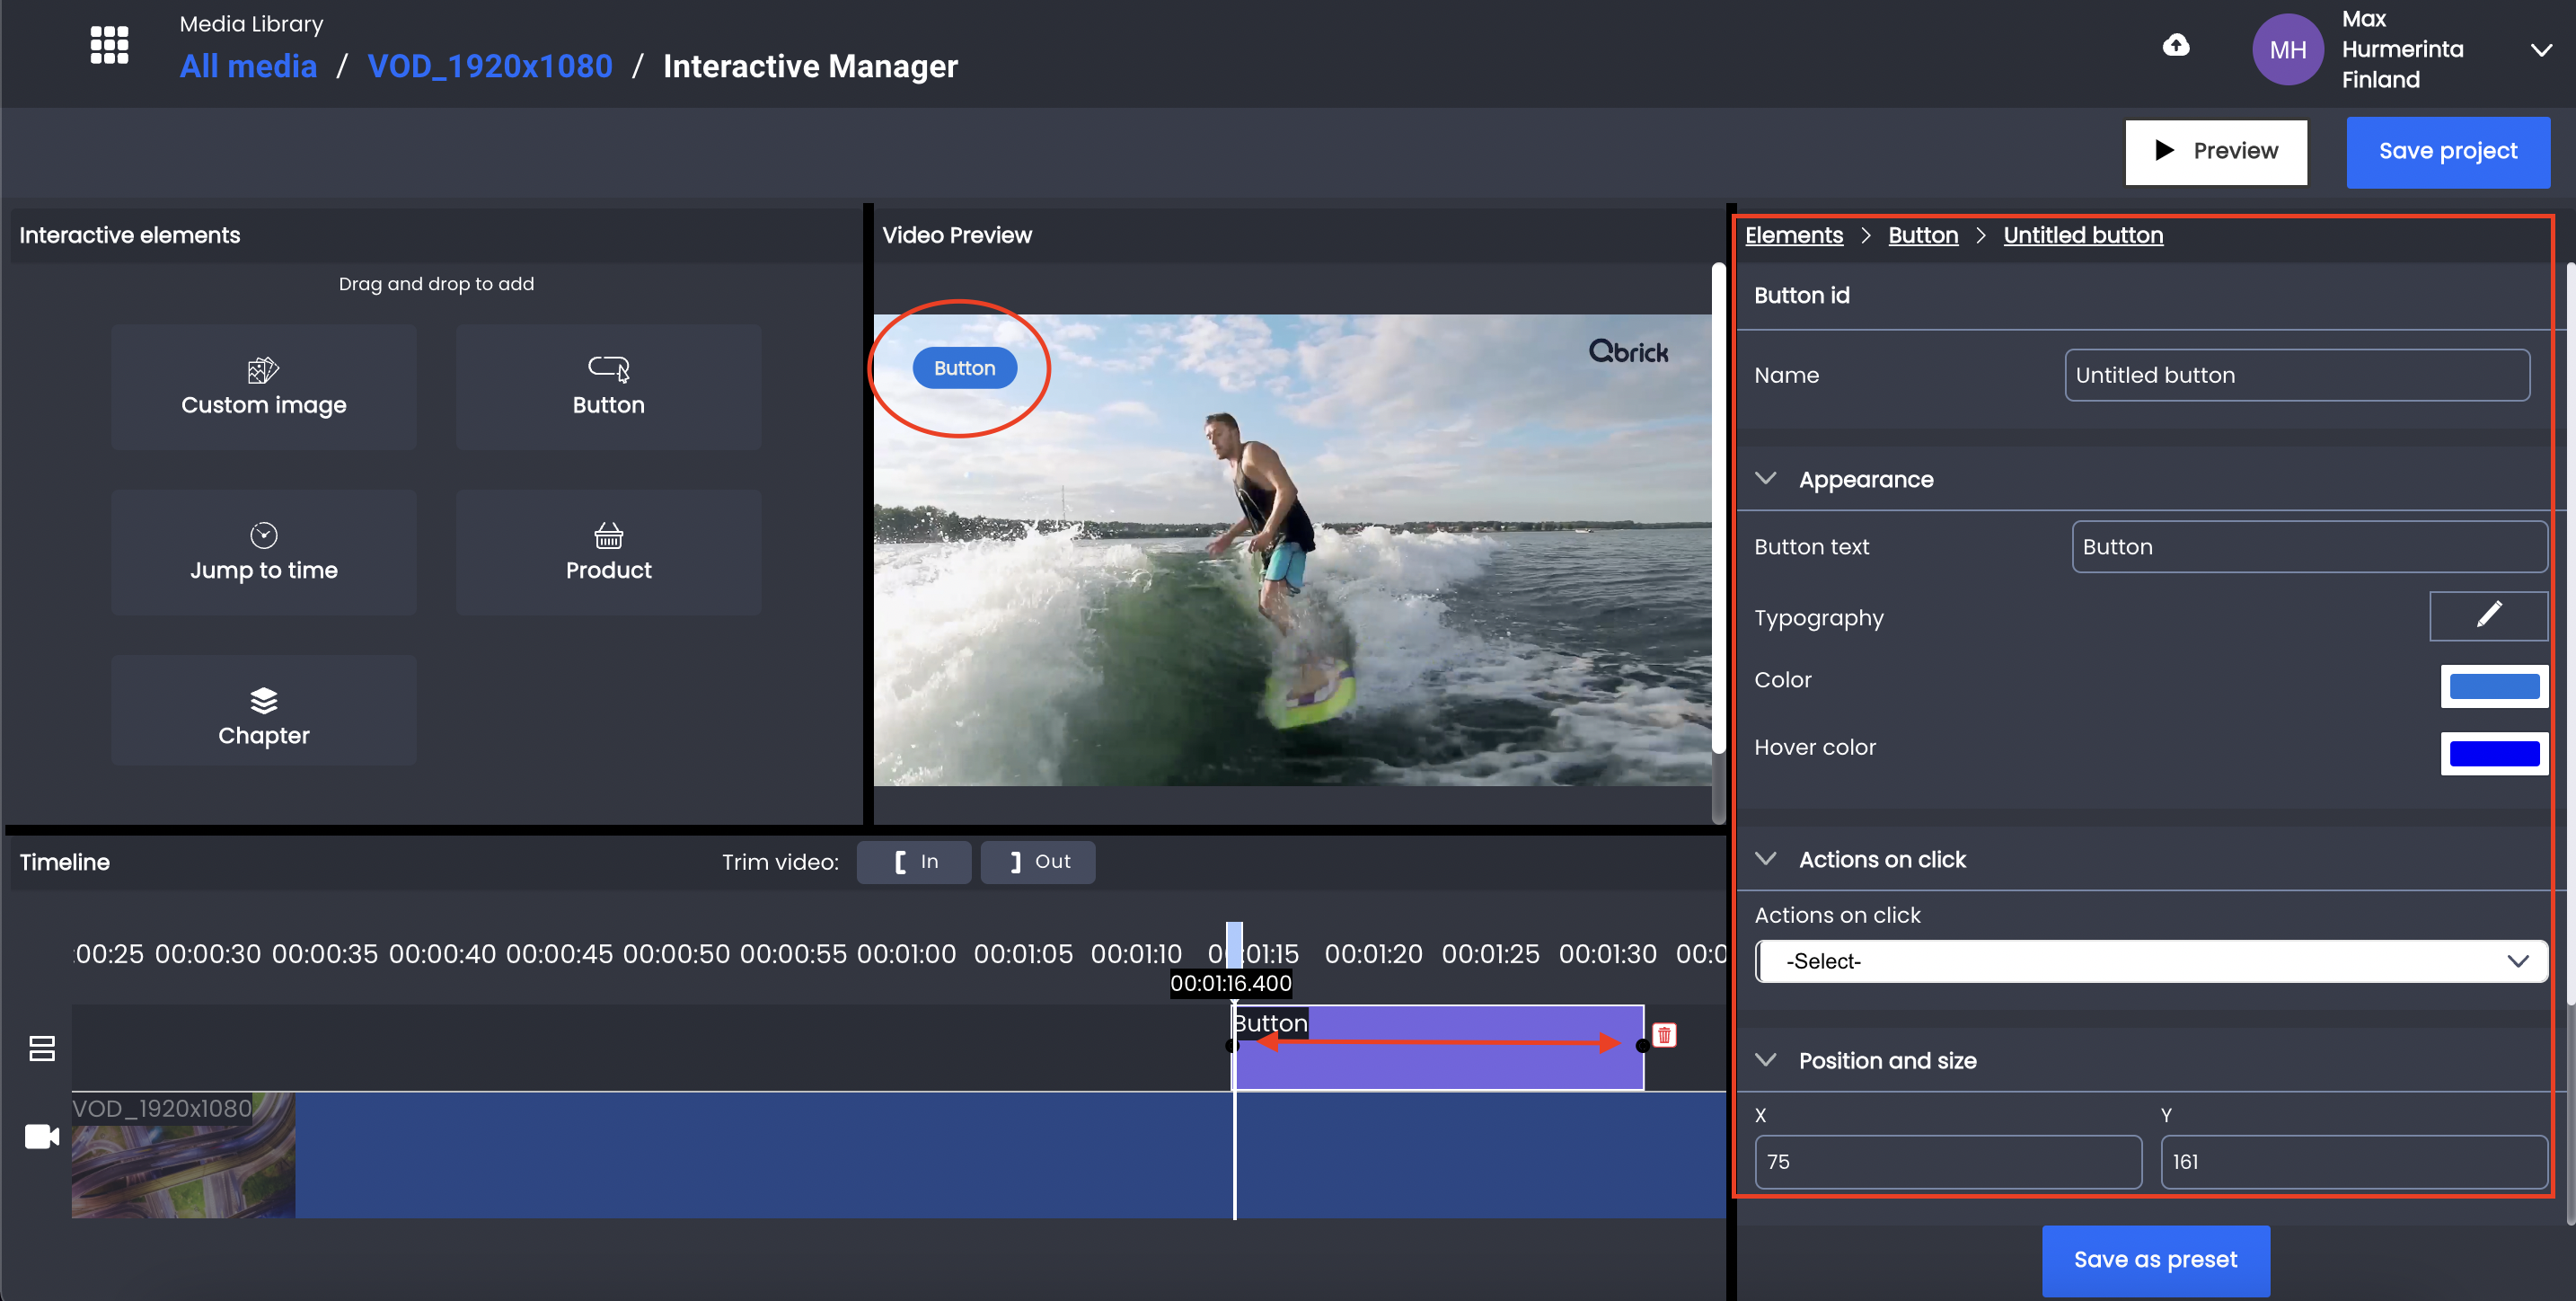Screen dimensions: 2576x1301
Task: Open the apps grid menu icon
Action: point(109,45)
